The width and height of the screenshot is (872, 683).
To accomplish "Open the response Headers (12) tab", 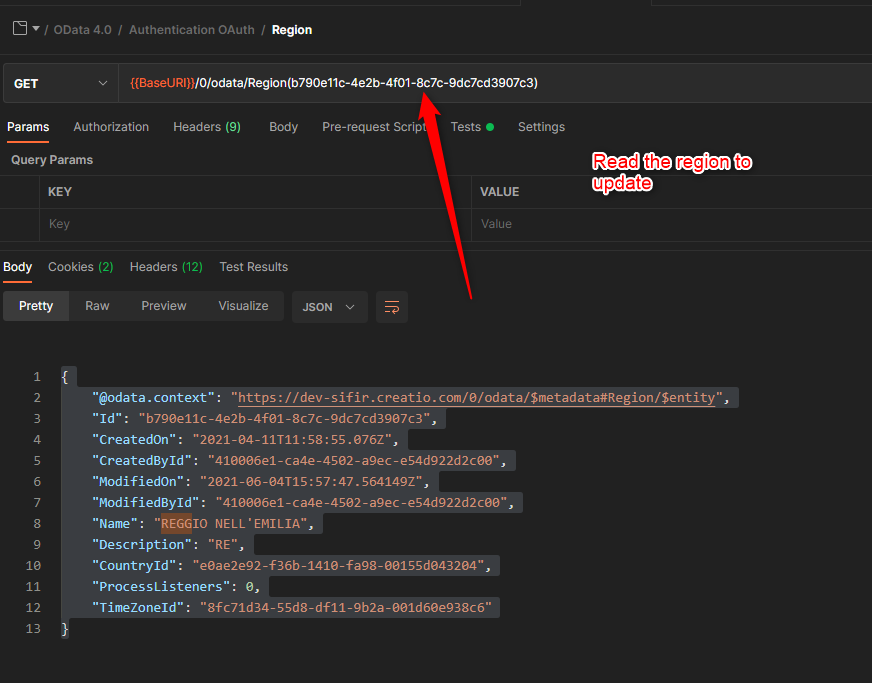I will click(x=166, y=267).
